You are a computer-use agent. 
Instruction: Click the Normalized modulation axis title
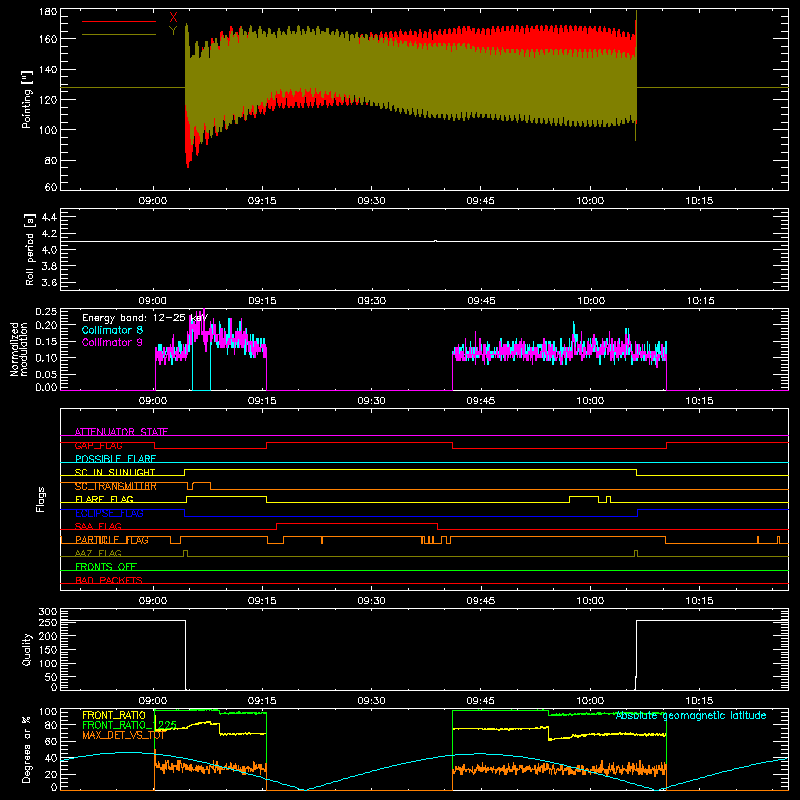click(19, 349)
